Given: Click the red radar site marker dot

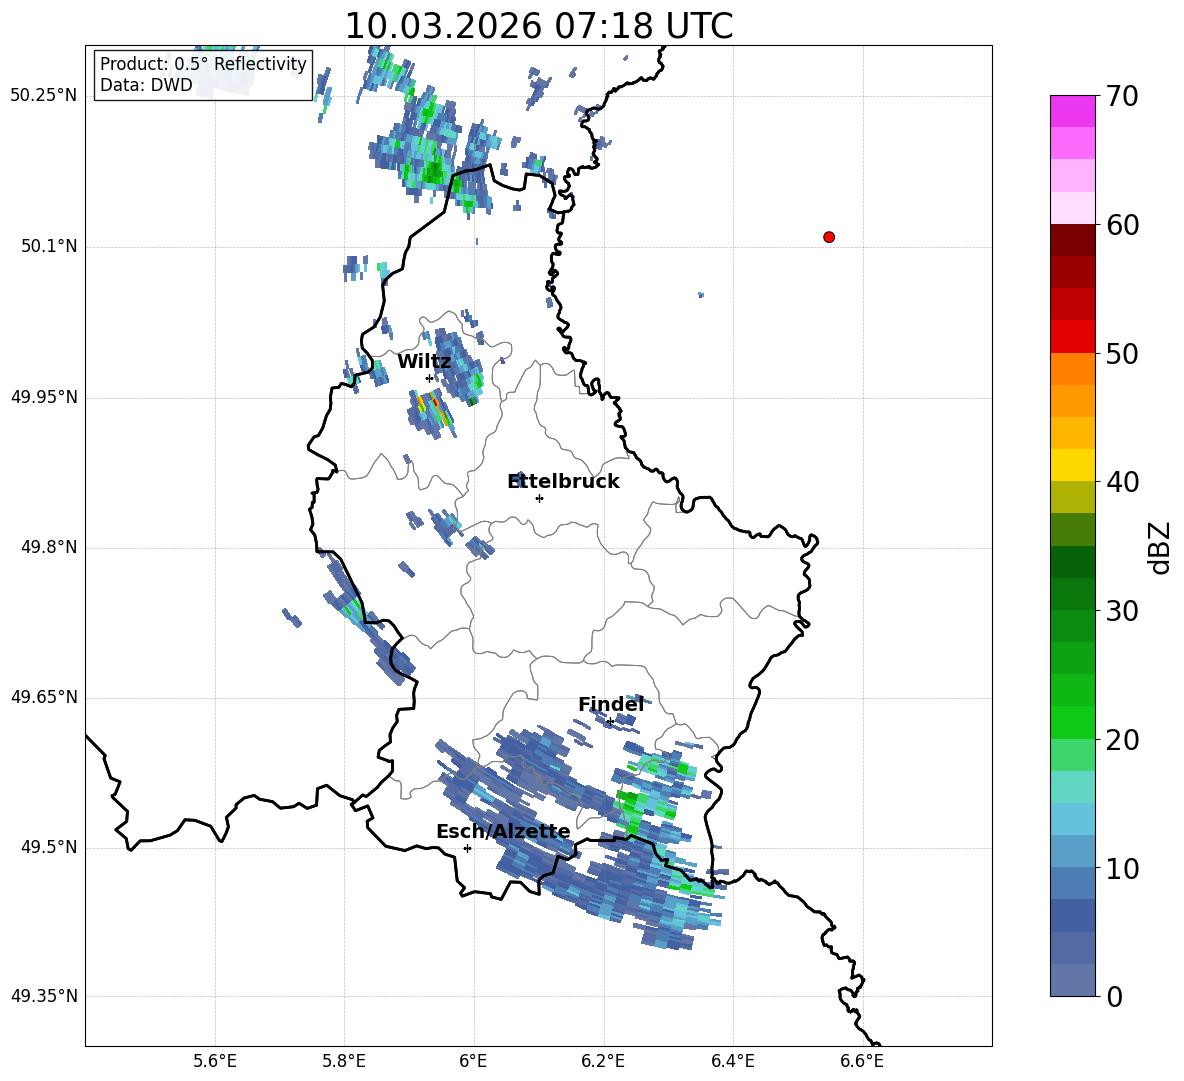Looking at the screenshot, I should (x=829, y=237).
